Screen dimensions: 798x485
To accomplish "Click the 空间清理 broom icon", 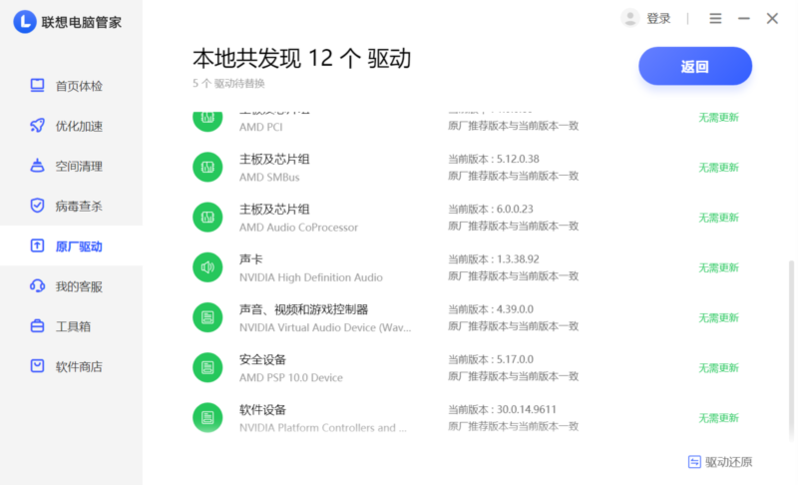I will (x=37, y=166).
